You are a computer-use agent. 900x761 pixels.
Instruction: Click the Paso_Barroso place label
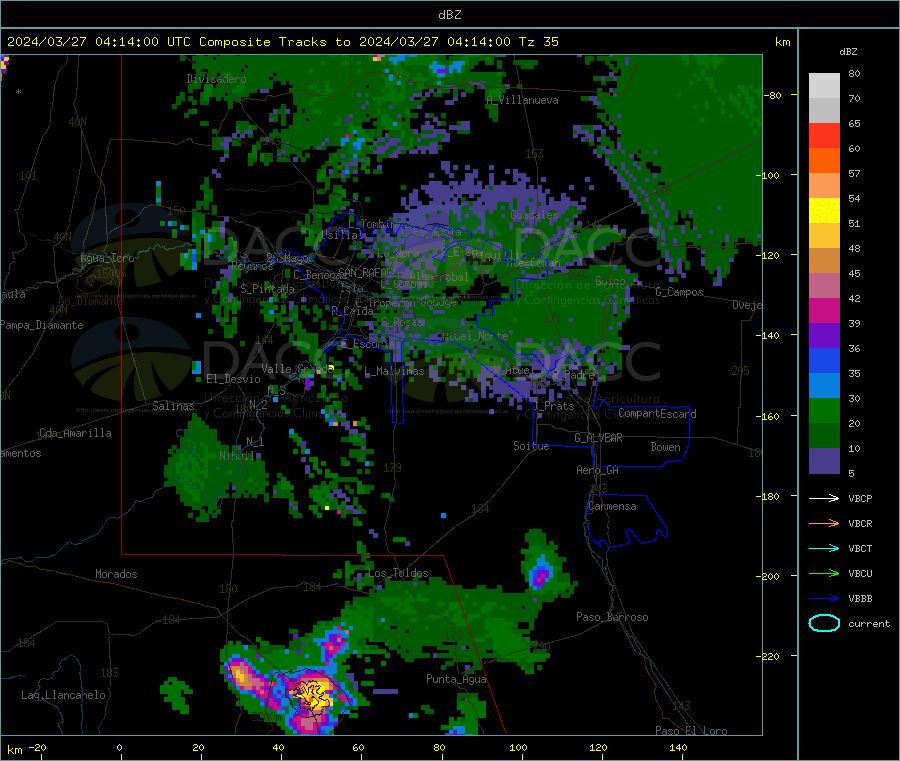(x=612, y=617)
